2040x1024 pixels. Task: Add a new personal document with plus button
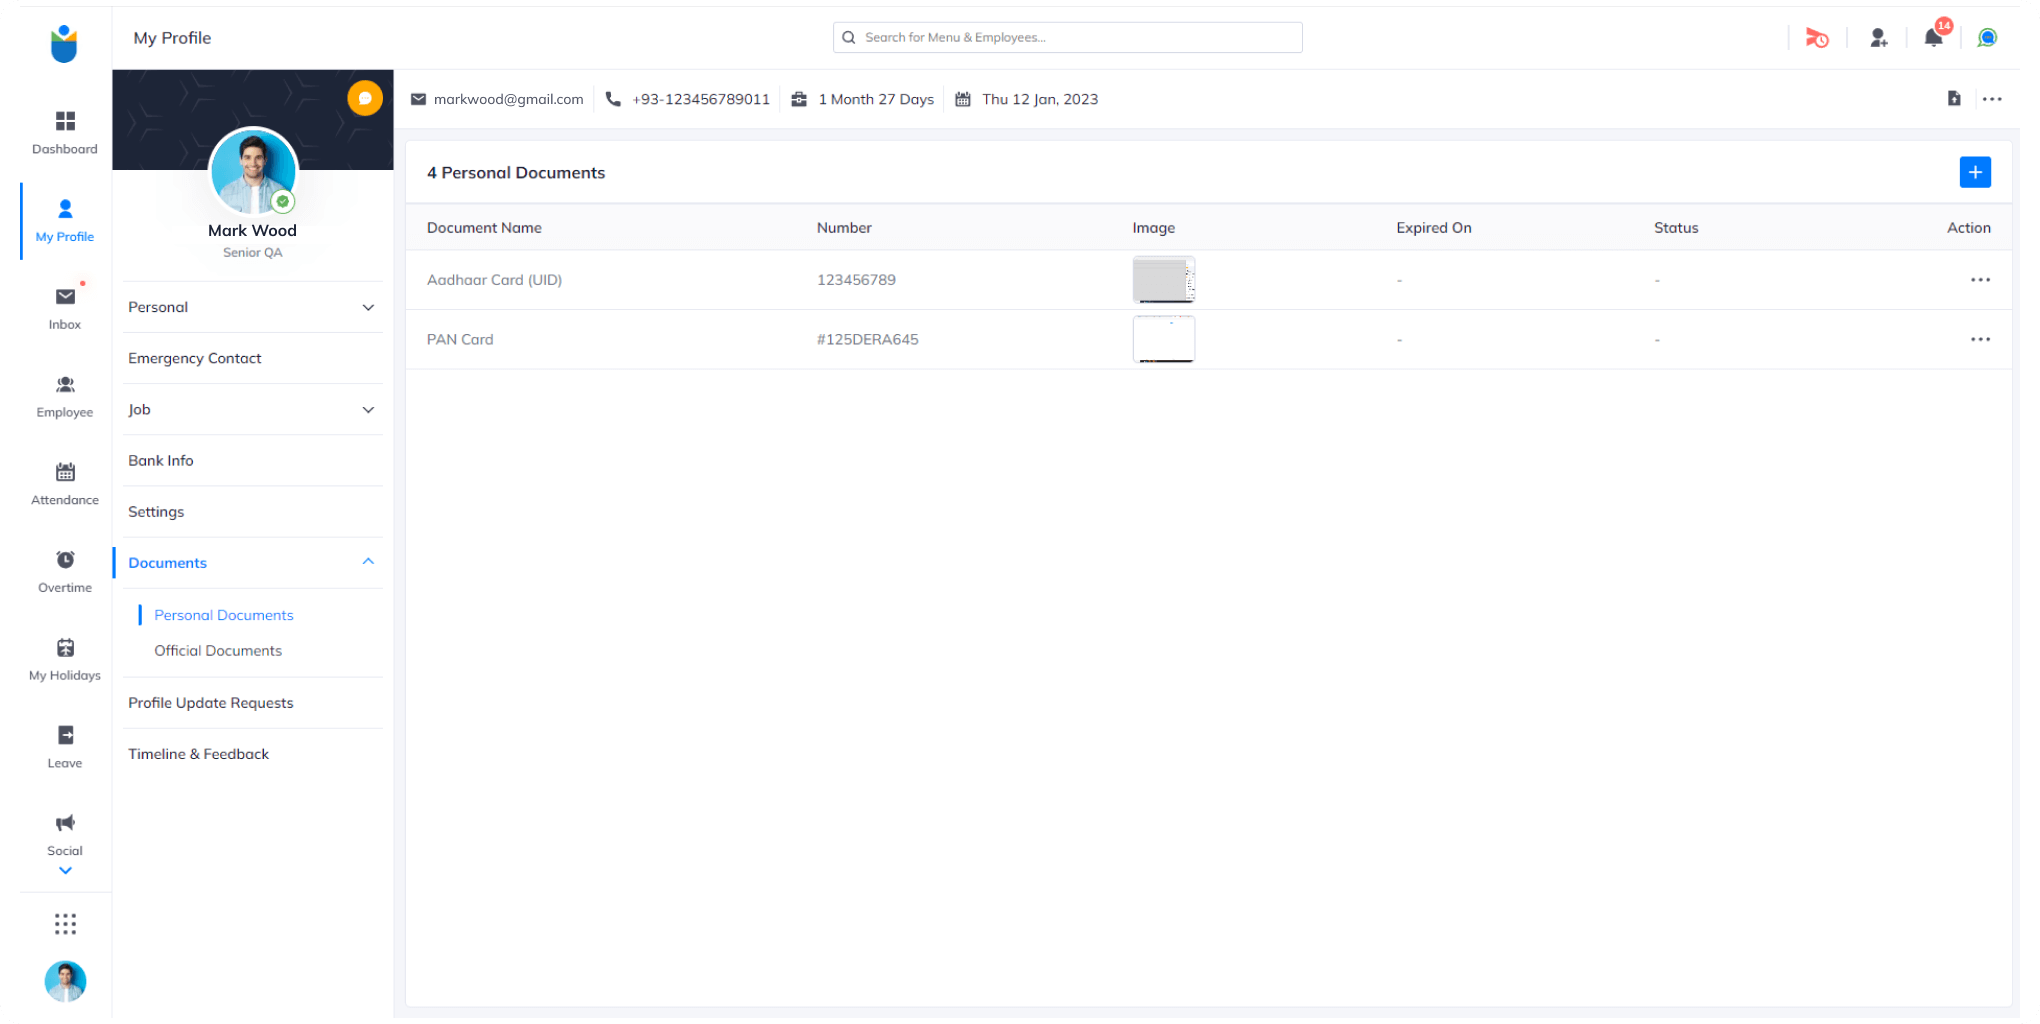(x=1975, y=172)
